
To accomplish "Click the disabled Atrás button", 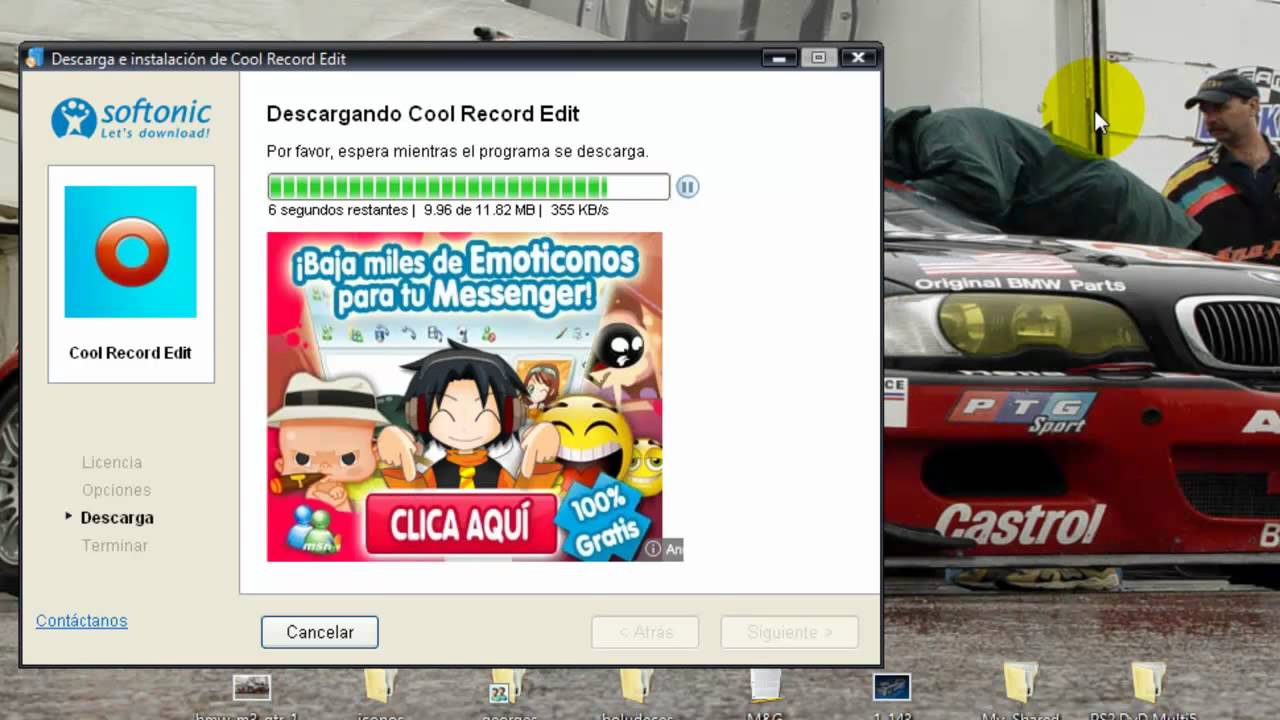I will tap(646, 632).
